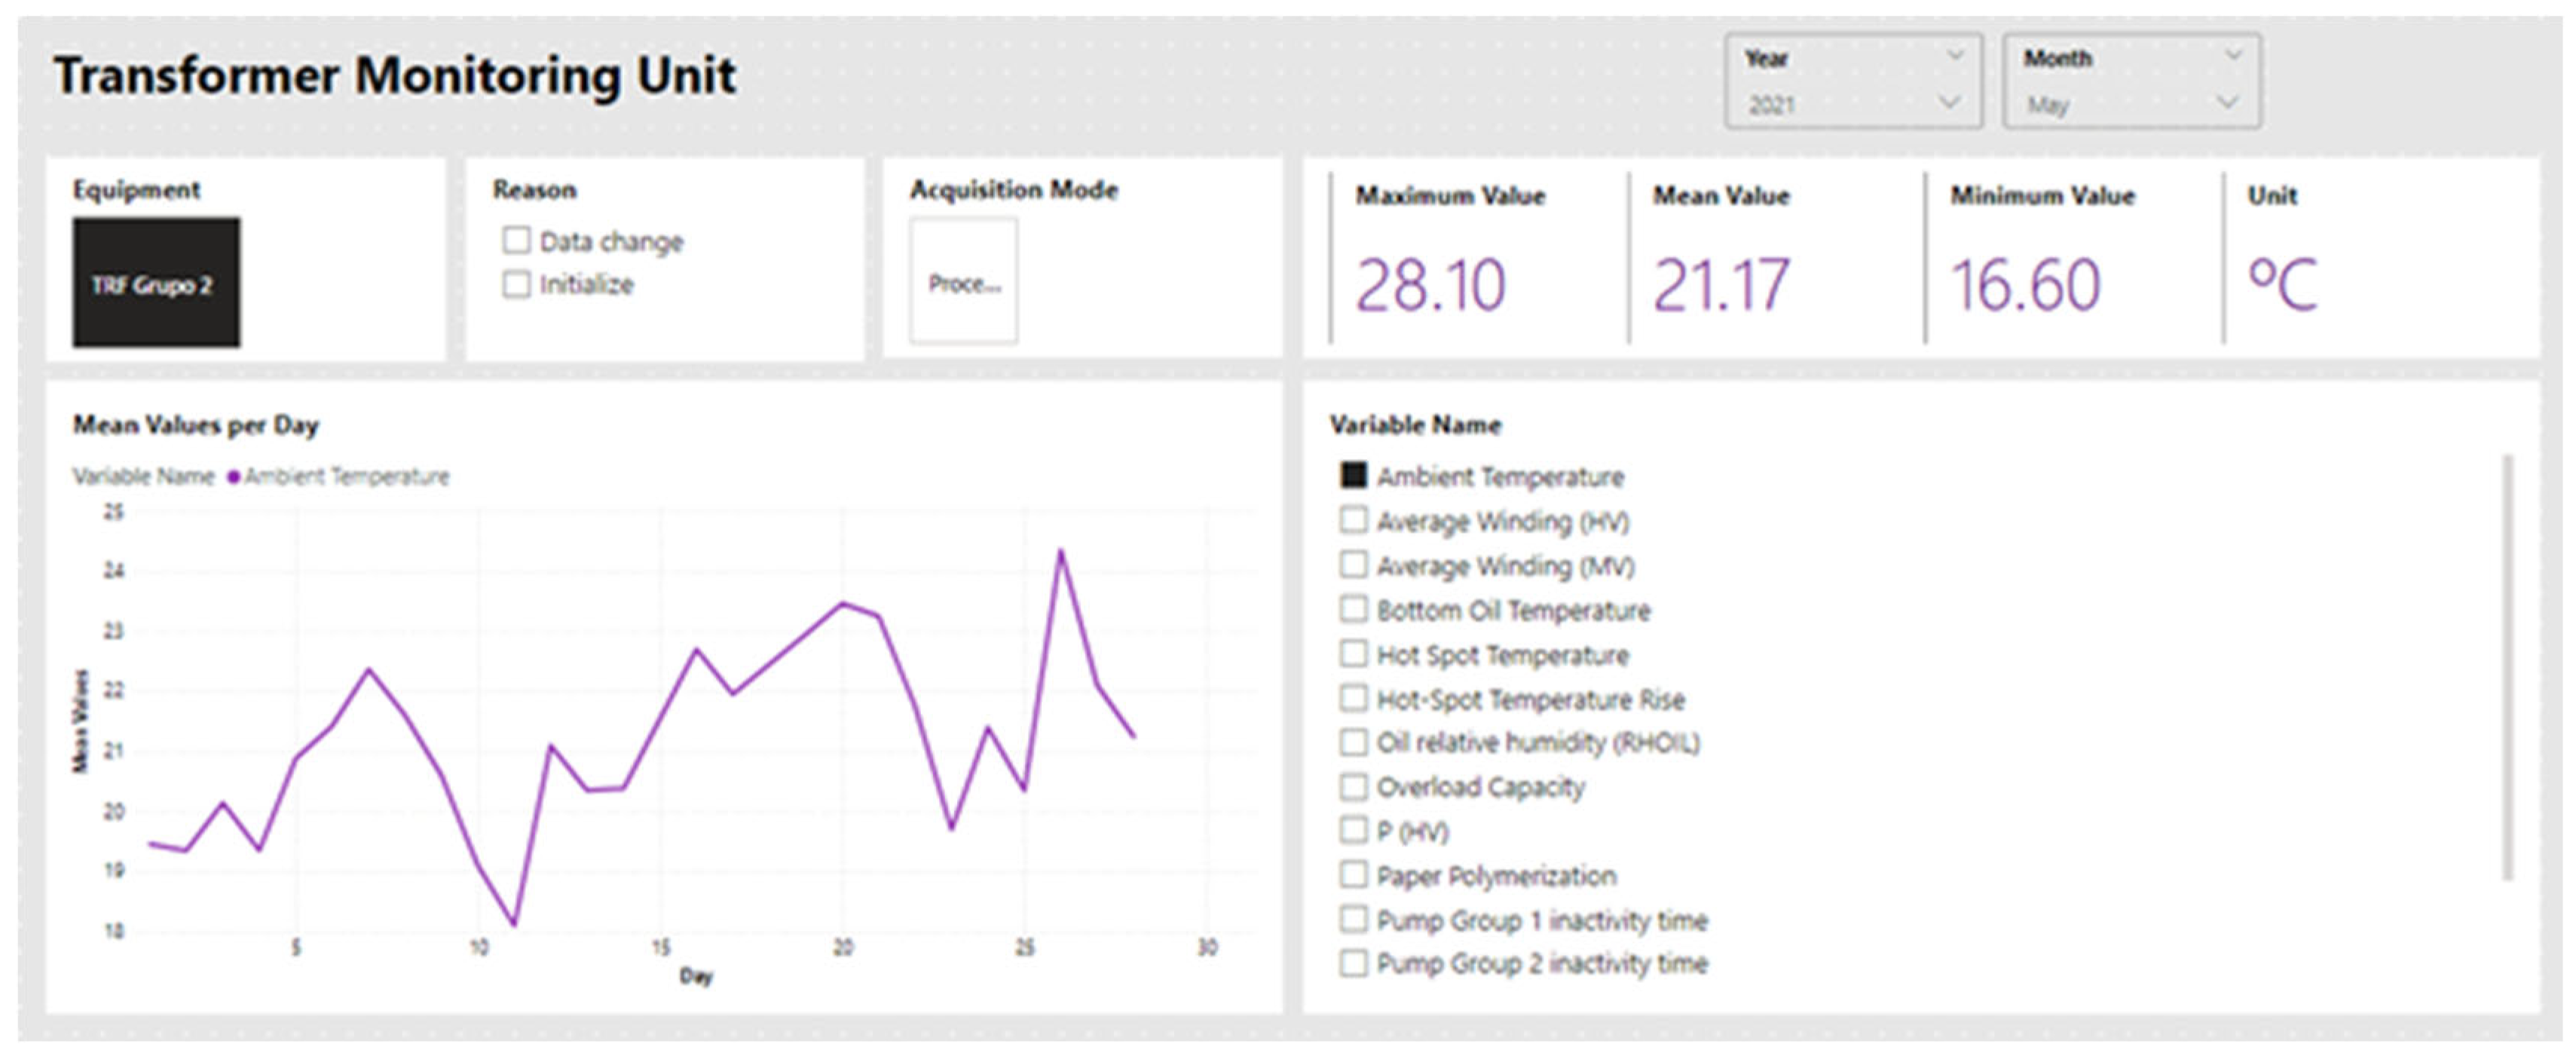This screenshot has height=1059, width=2576.
Task: Uncheck Ambient Temperature variable
Action: pyautogui.click(x=1353, y=476)
